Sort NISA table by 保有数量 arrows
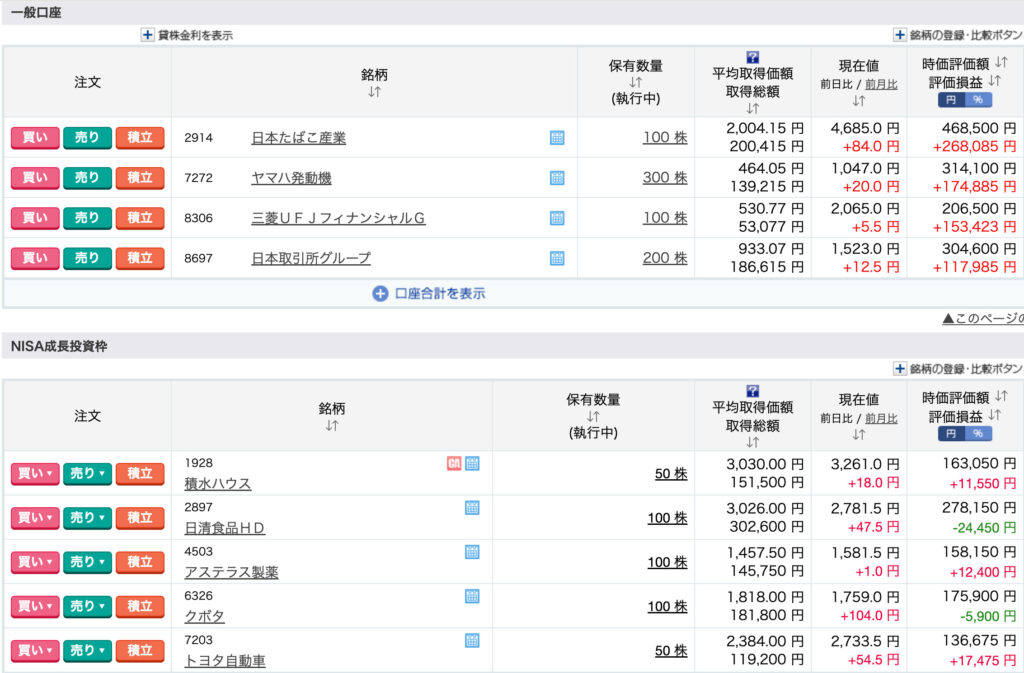 [x=592, y=416]
